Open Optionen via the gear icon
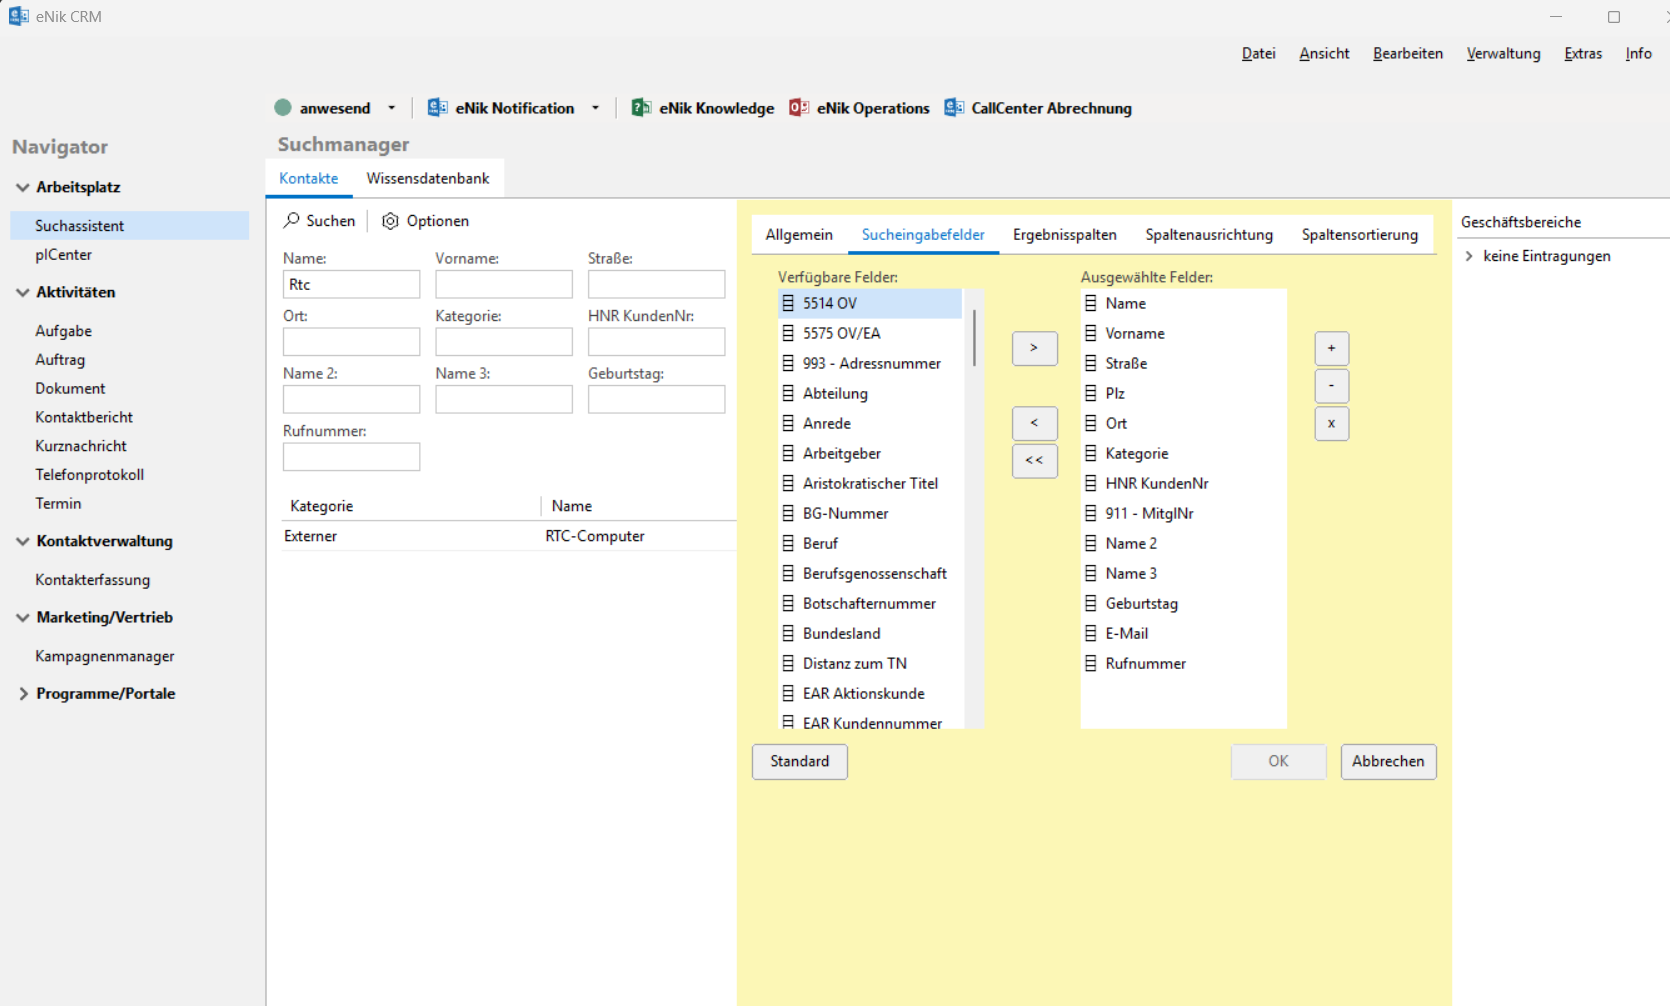This screenshot has height=1006, width=1670. 390,221
